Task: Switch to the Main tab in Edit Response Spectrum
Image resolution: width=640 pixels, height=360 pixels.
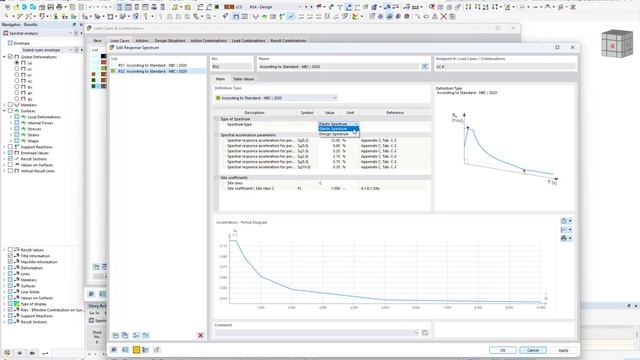Action: [220, 79]
